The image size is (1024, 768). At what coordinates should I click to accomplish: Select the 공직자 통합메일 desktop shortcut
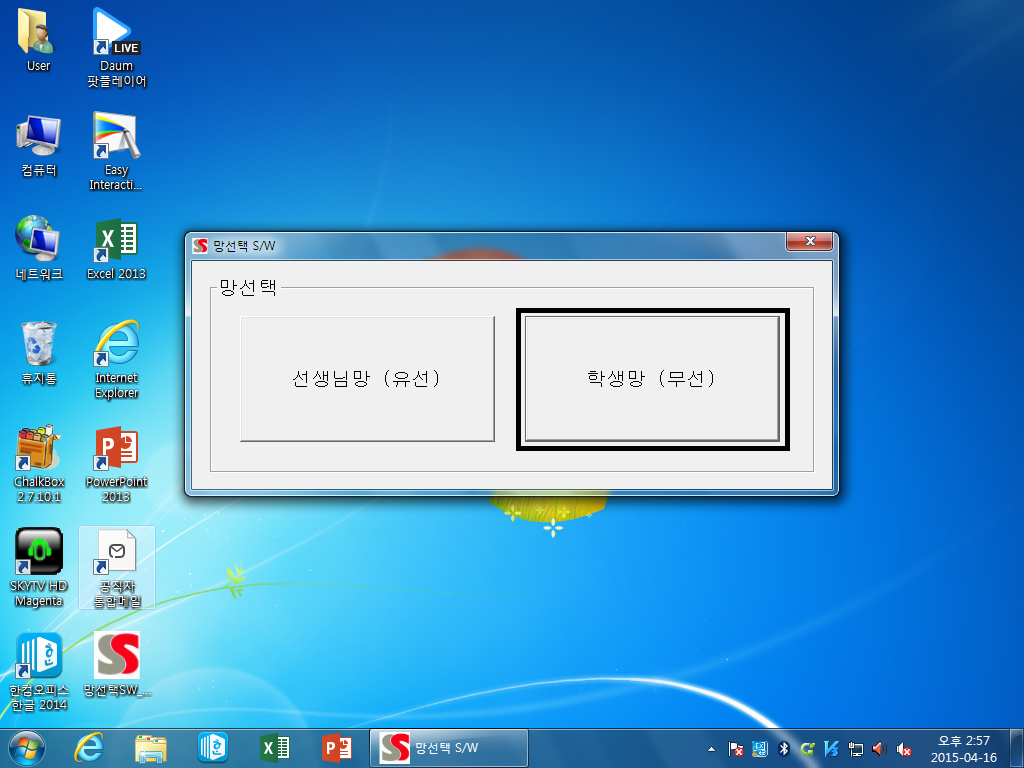pyautogui.click(x=117, y=568)
